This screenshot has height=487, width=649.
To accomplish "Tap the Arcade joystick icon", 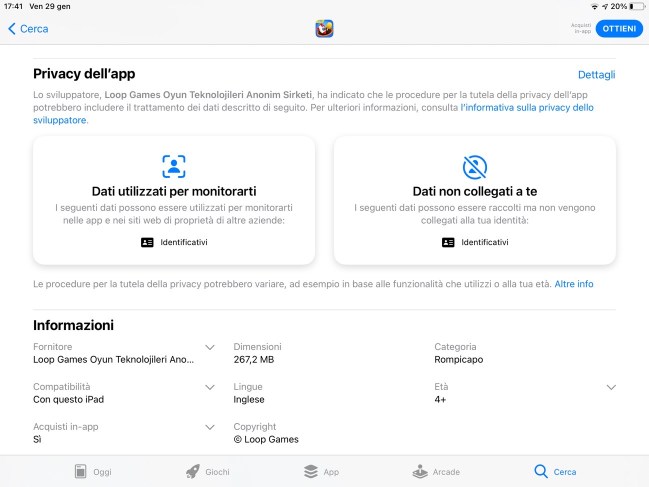I will tap(420, 471).
